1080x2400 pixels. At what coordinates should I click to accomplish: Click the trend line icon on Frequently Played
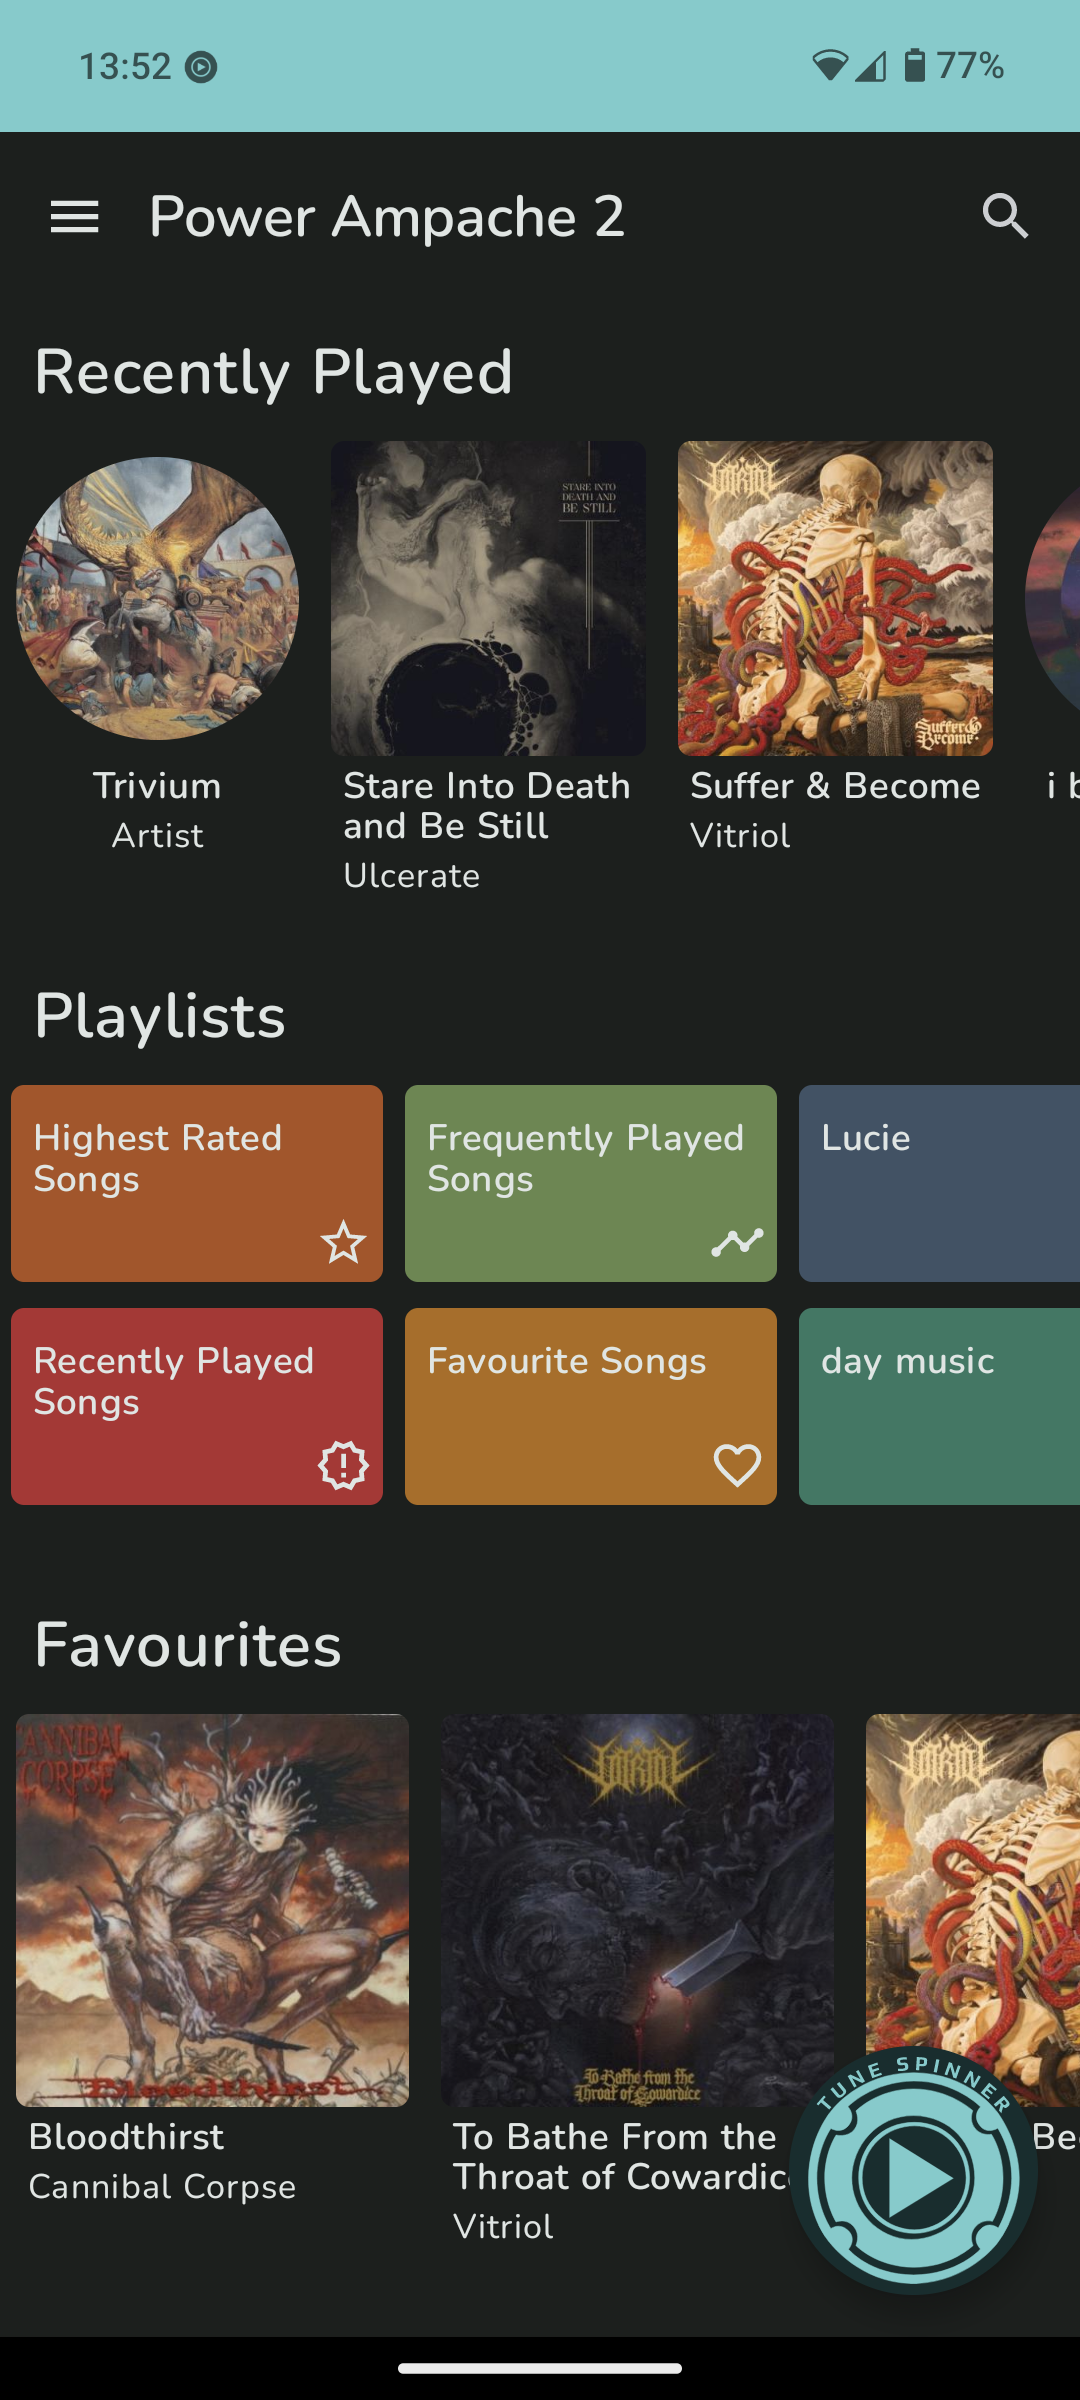point(737,1242)
